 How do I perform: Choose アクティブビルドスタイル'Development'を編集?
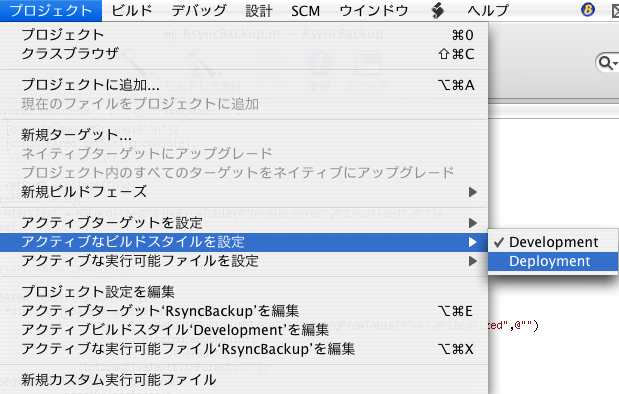click(x=244, y=330)
